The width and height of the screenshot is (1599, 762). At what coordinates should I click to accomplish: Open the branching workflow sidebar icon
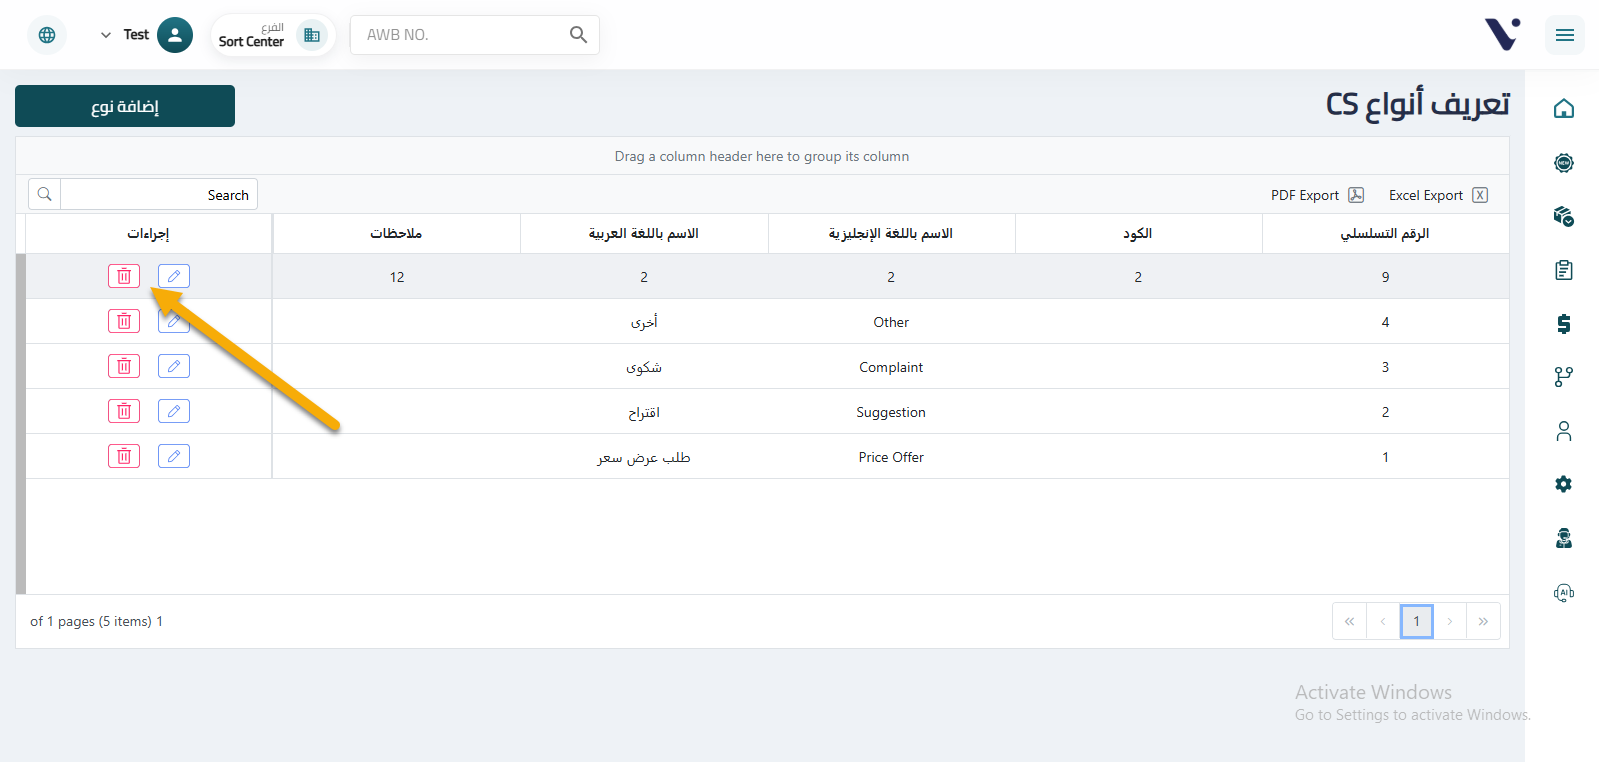tap(1564, 377)
